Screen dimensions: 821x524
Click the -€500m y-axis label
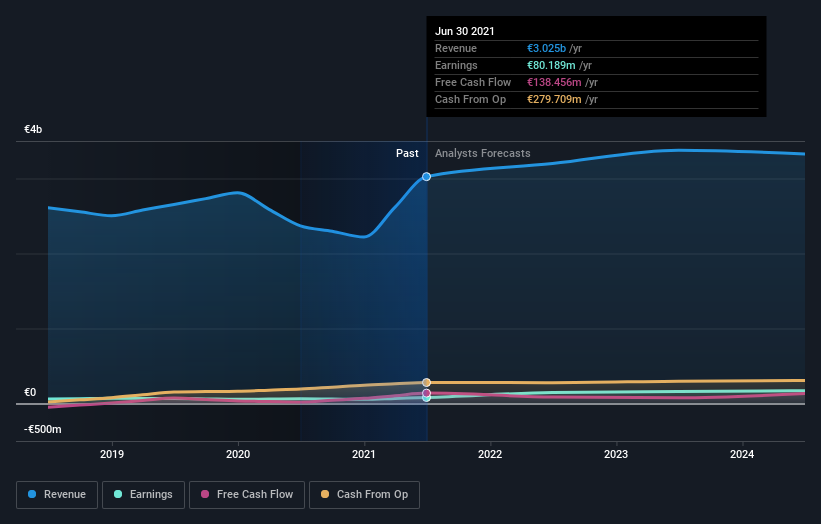[42, 429]
